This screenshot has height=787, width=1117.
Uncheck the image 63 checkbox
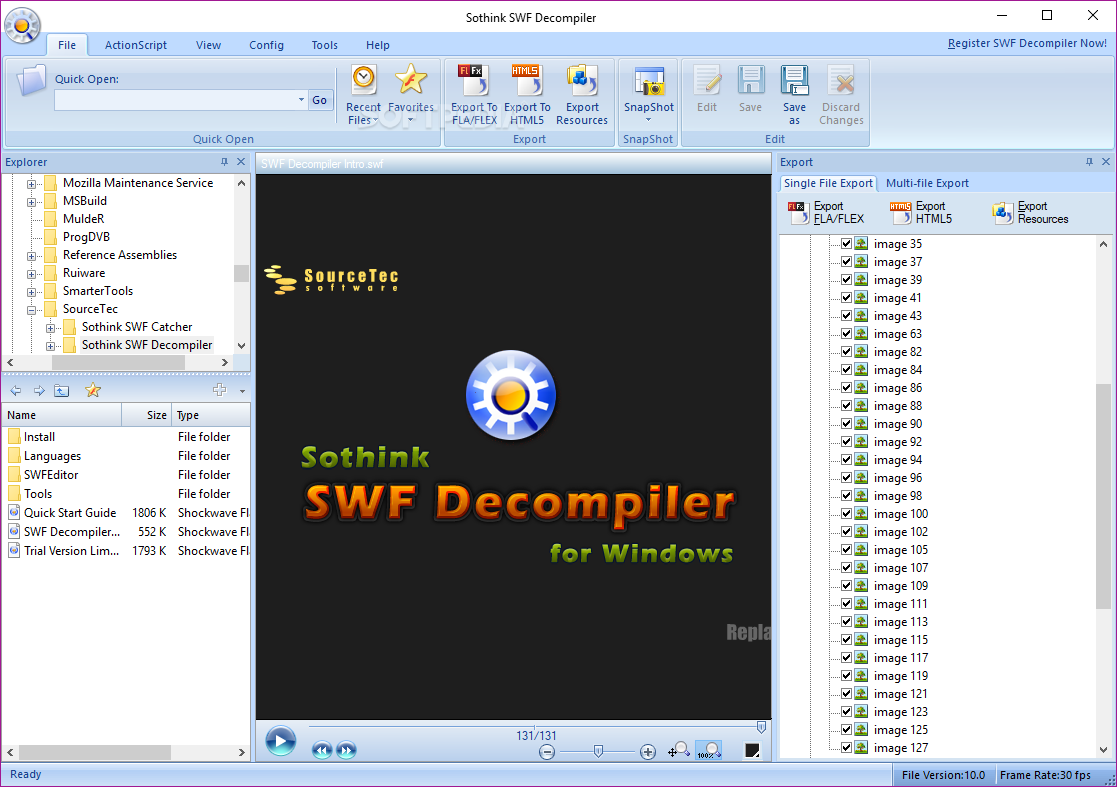846,333
